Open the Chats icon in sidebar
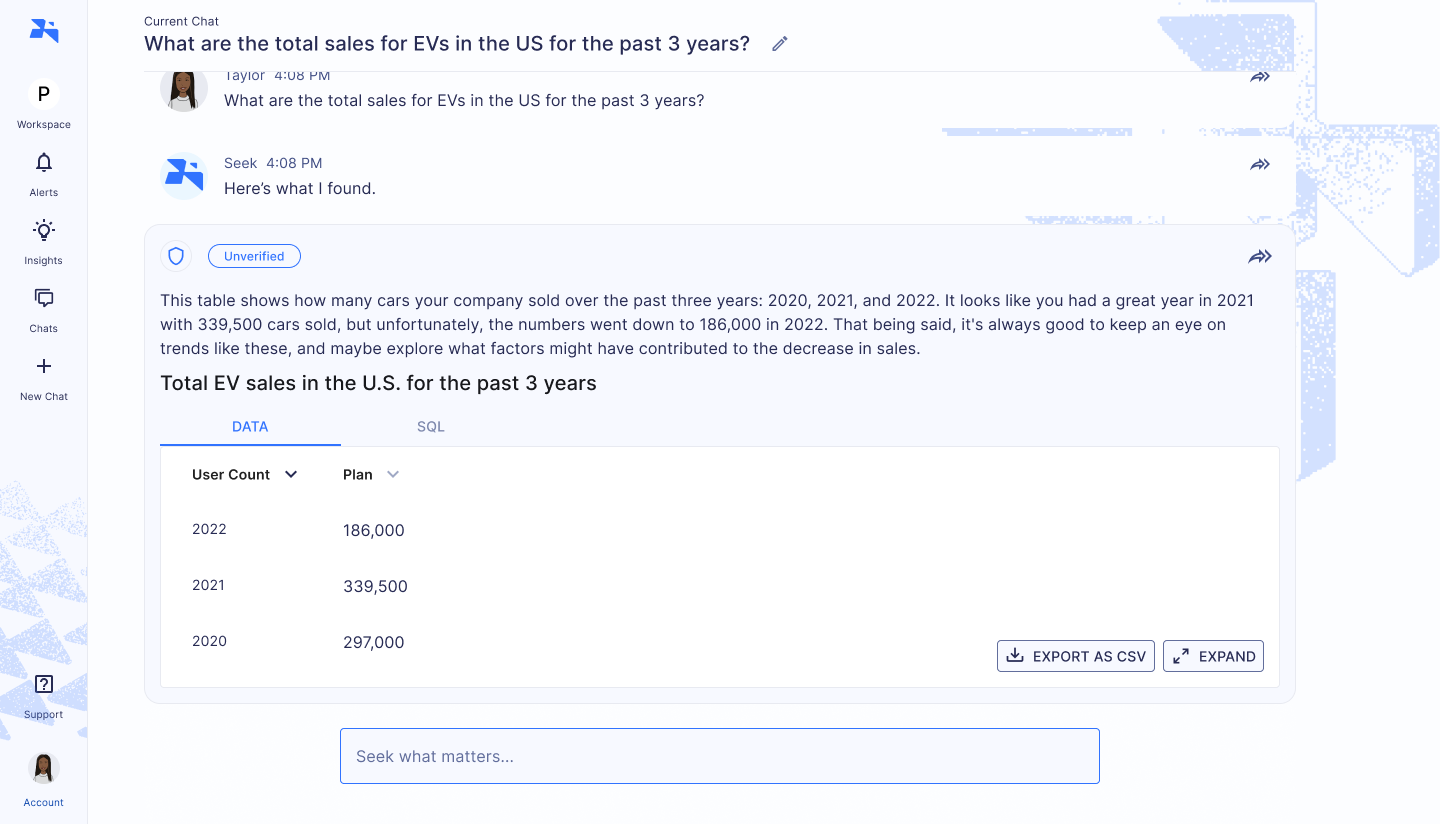The width and height of the screenshot is (1440, 824). [x=44, y=298]
